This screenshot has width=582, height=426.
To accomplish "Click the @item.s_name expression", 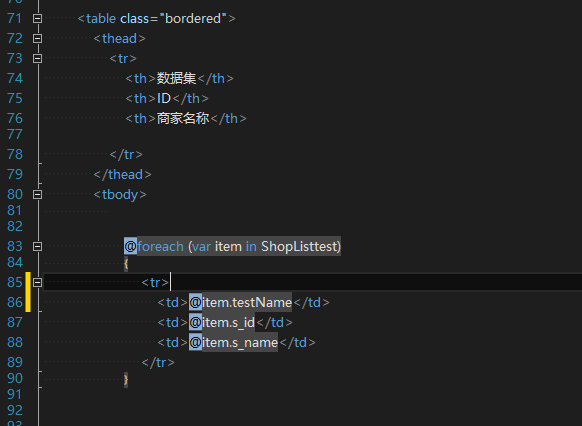I will (x=233, y=343).
